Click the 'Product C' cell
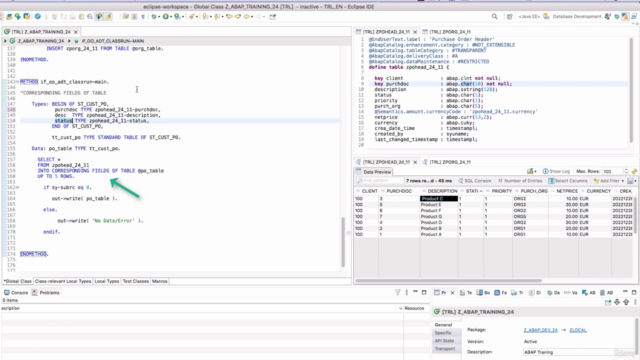Screen dimensions: 640x360 [x=439, y=199]
